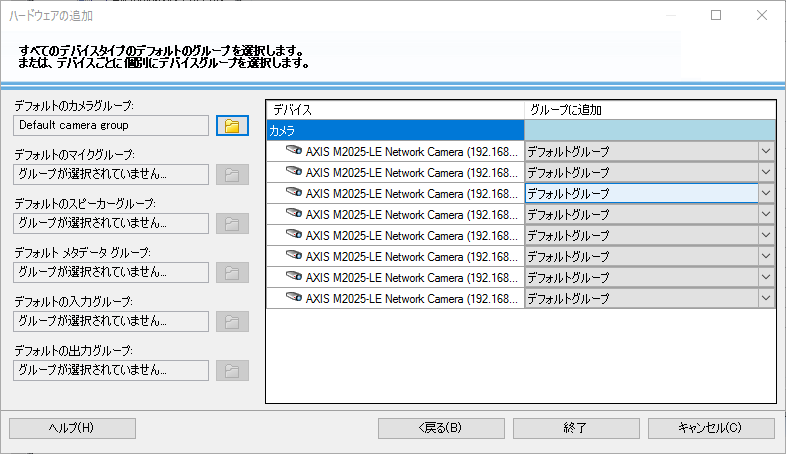Go back with the <戻る(B) button

[441, 428]
